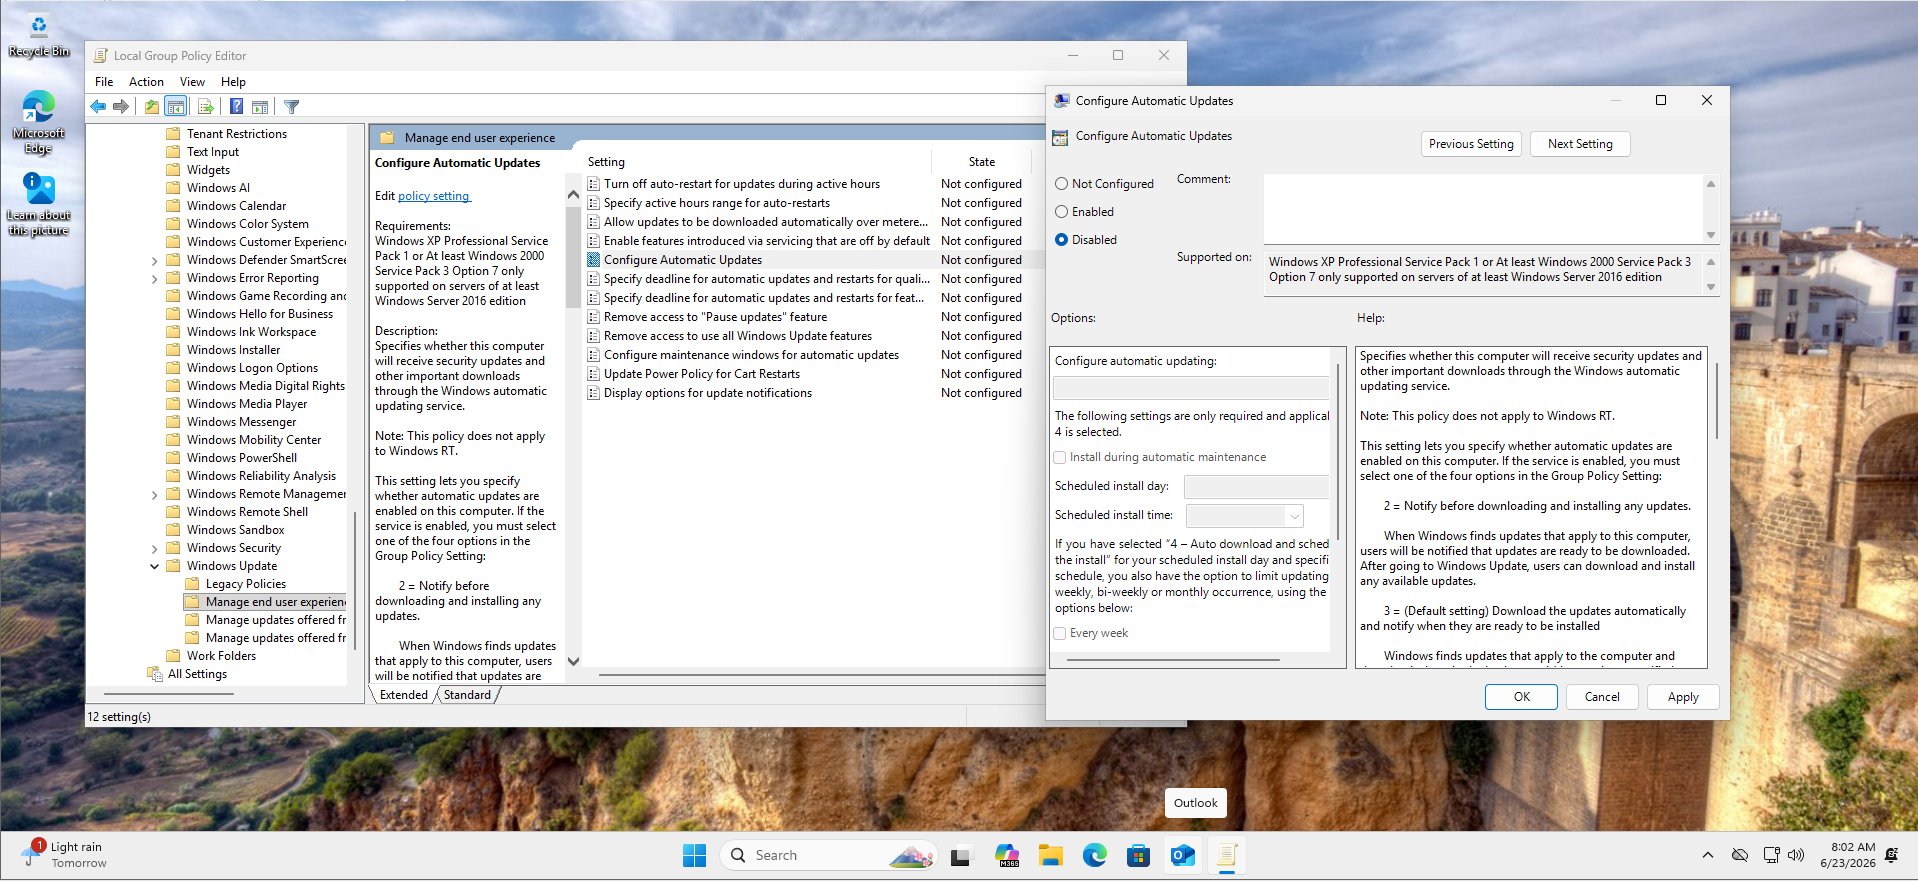Click the All Settings icon in tree
The width and height of the screenshot is (1918, 881).
(155, 674)
